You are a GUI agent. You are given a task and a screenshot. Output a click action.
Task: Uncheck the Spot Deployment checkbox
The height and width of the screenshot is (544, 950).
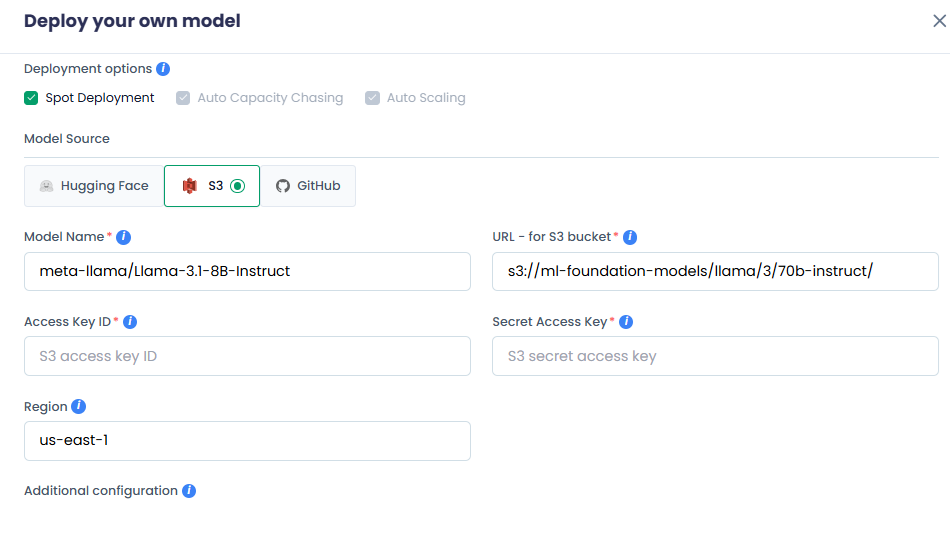31,98
